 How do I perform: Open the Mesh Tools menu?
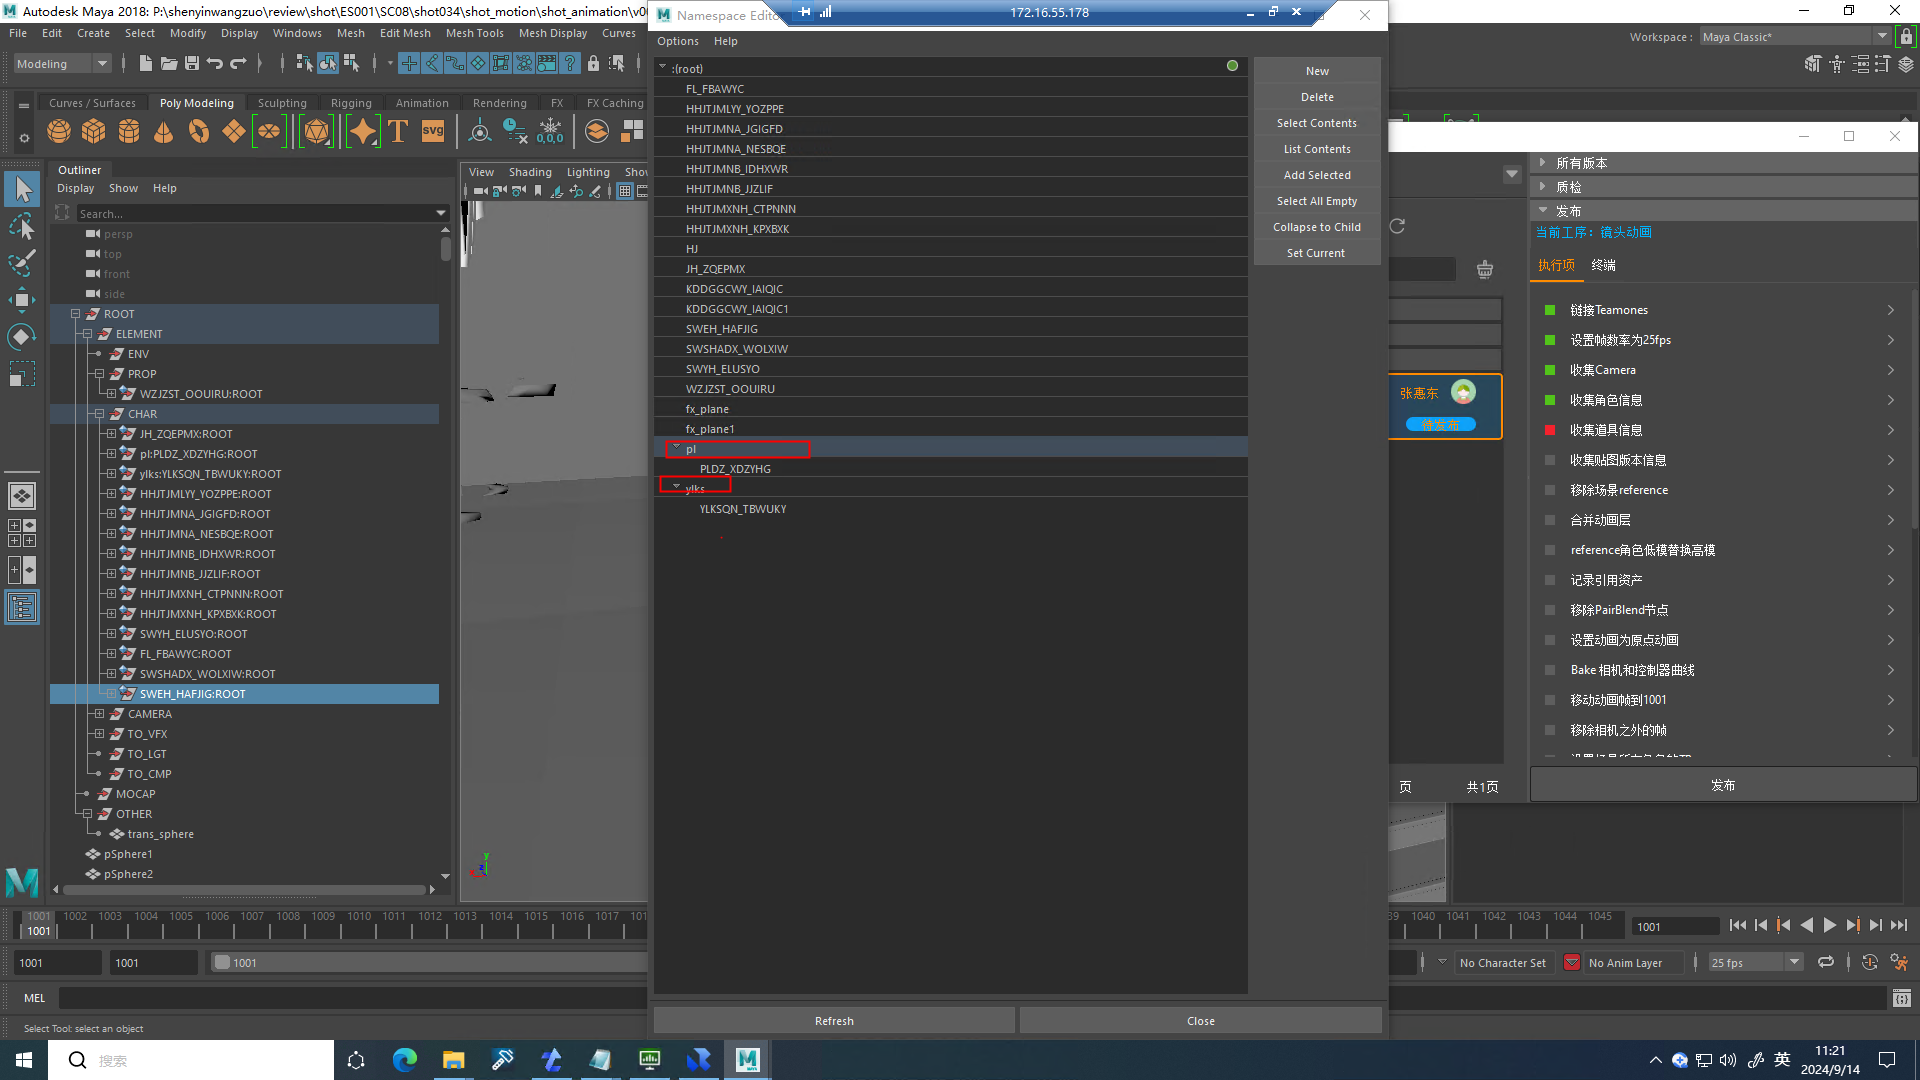pos(474,33)
